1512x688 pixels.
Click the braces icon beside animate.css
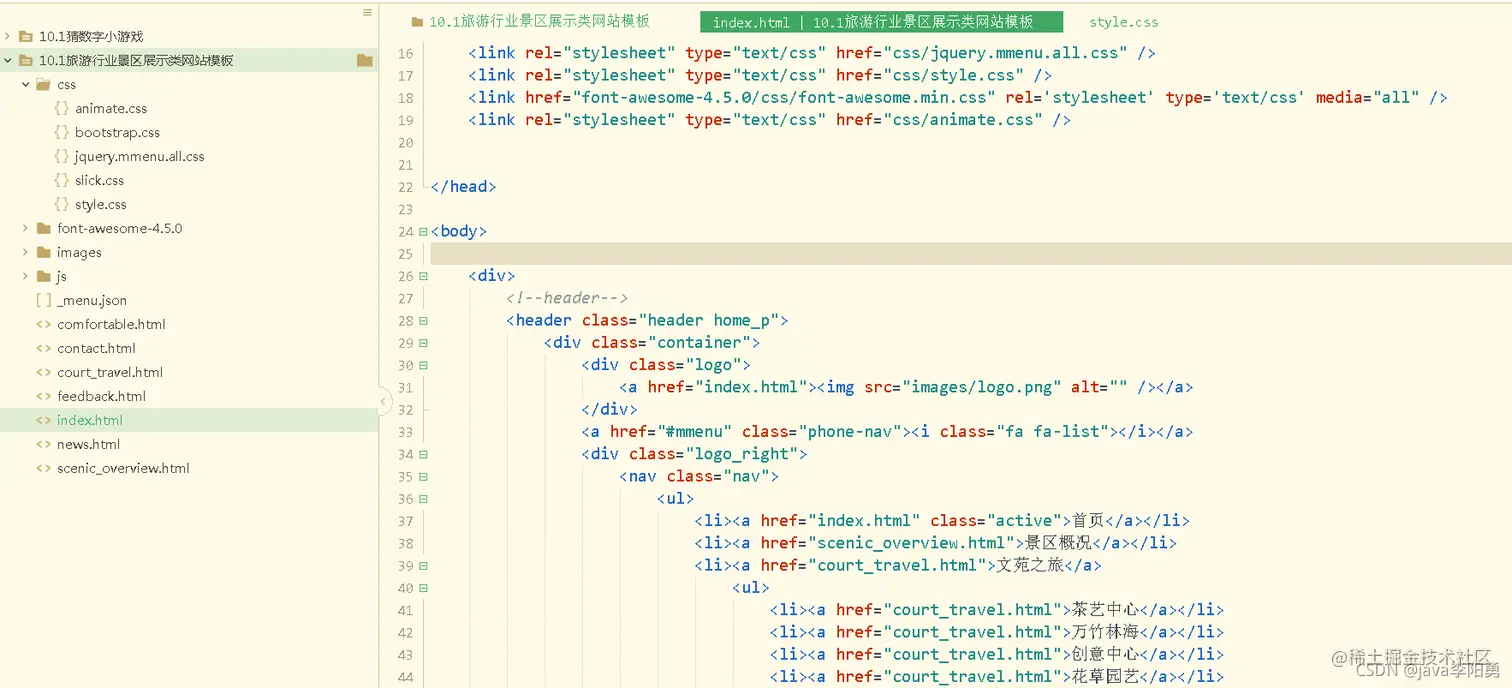(61, 108)
